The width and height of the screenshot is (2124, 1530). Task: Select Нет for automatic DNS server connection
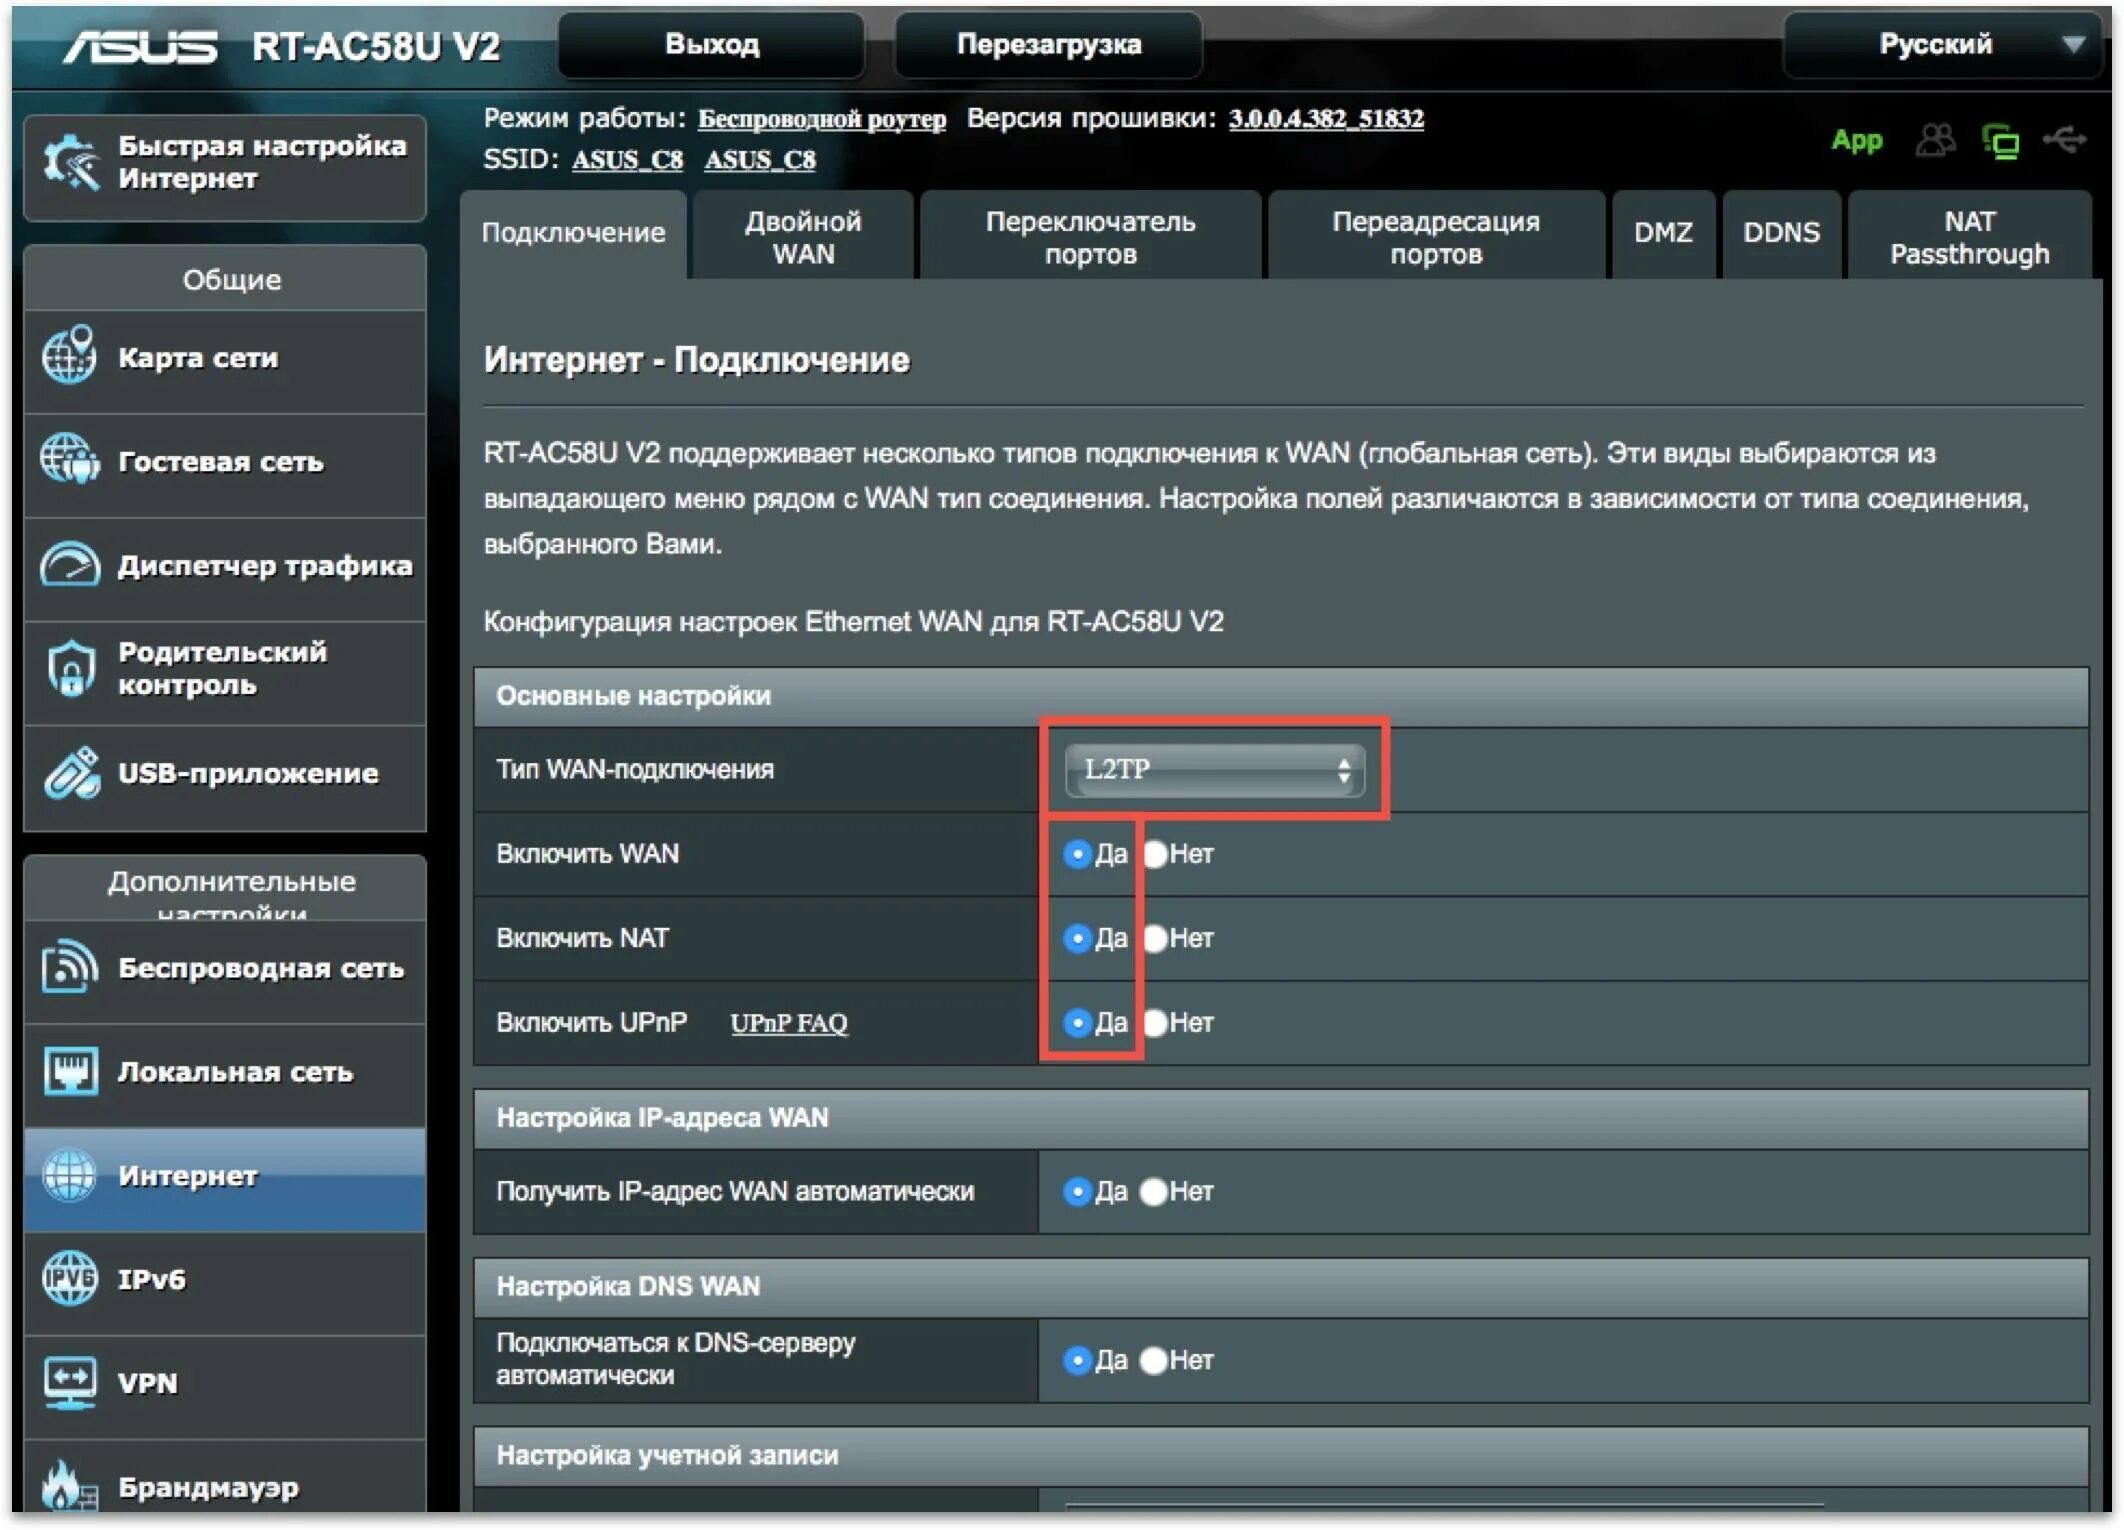click(x=1154, y=1360)
